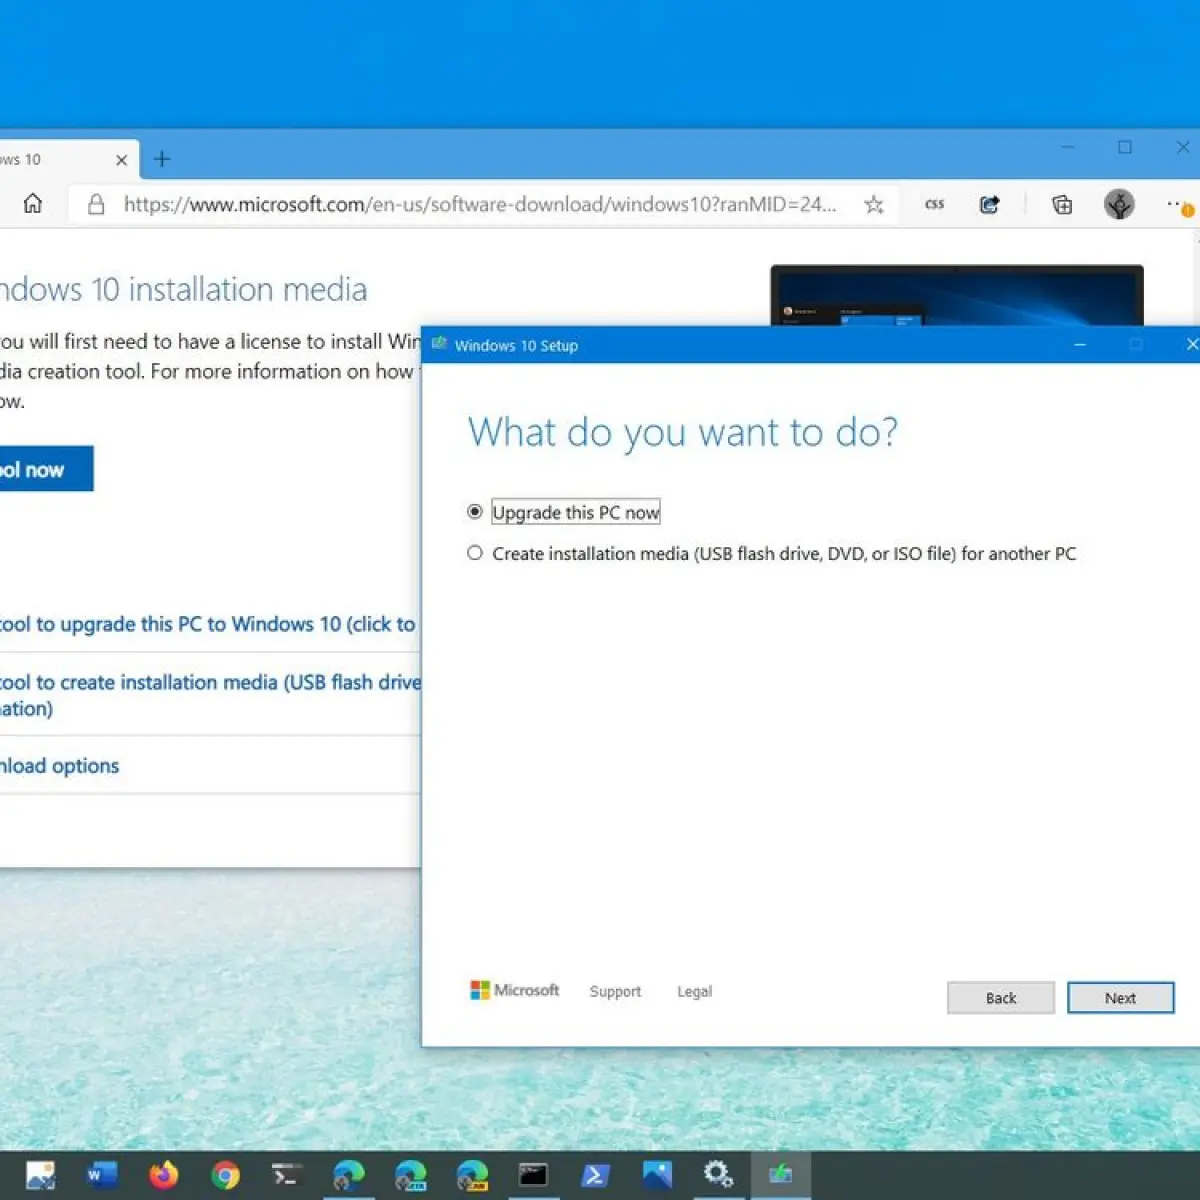Open Microsoft Word from the taskbar
The image size is (1200, 1200).
coord(102,1175)
